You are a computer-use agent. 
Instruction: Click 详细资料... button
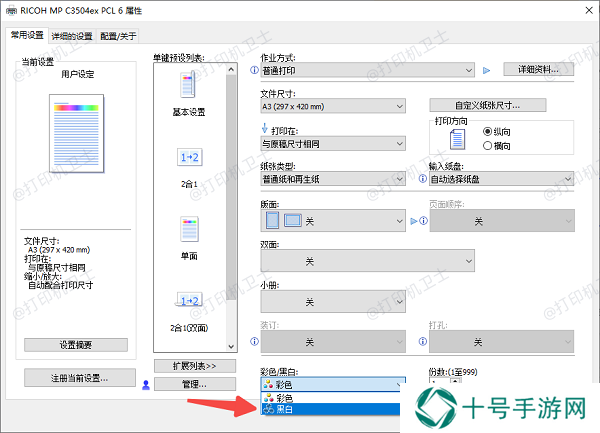[538, 69]
